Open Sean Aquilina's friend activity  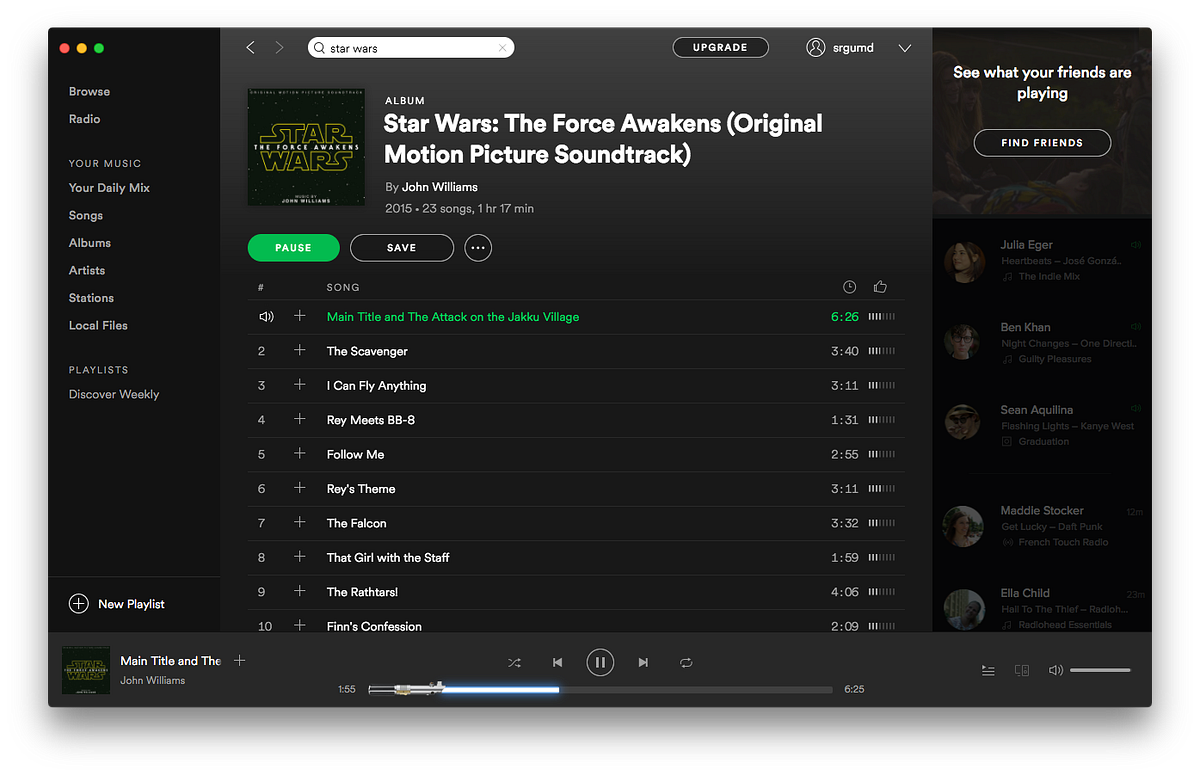pyautogui.click(x=1042, y=425)
